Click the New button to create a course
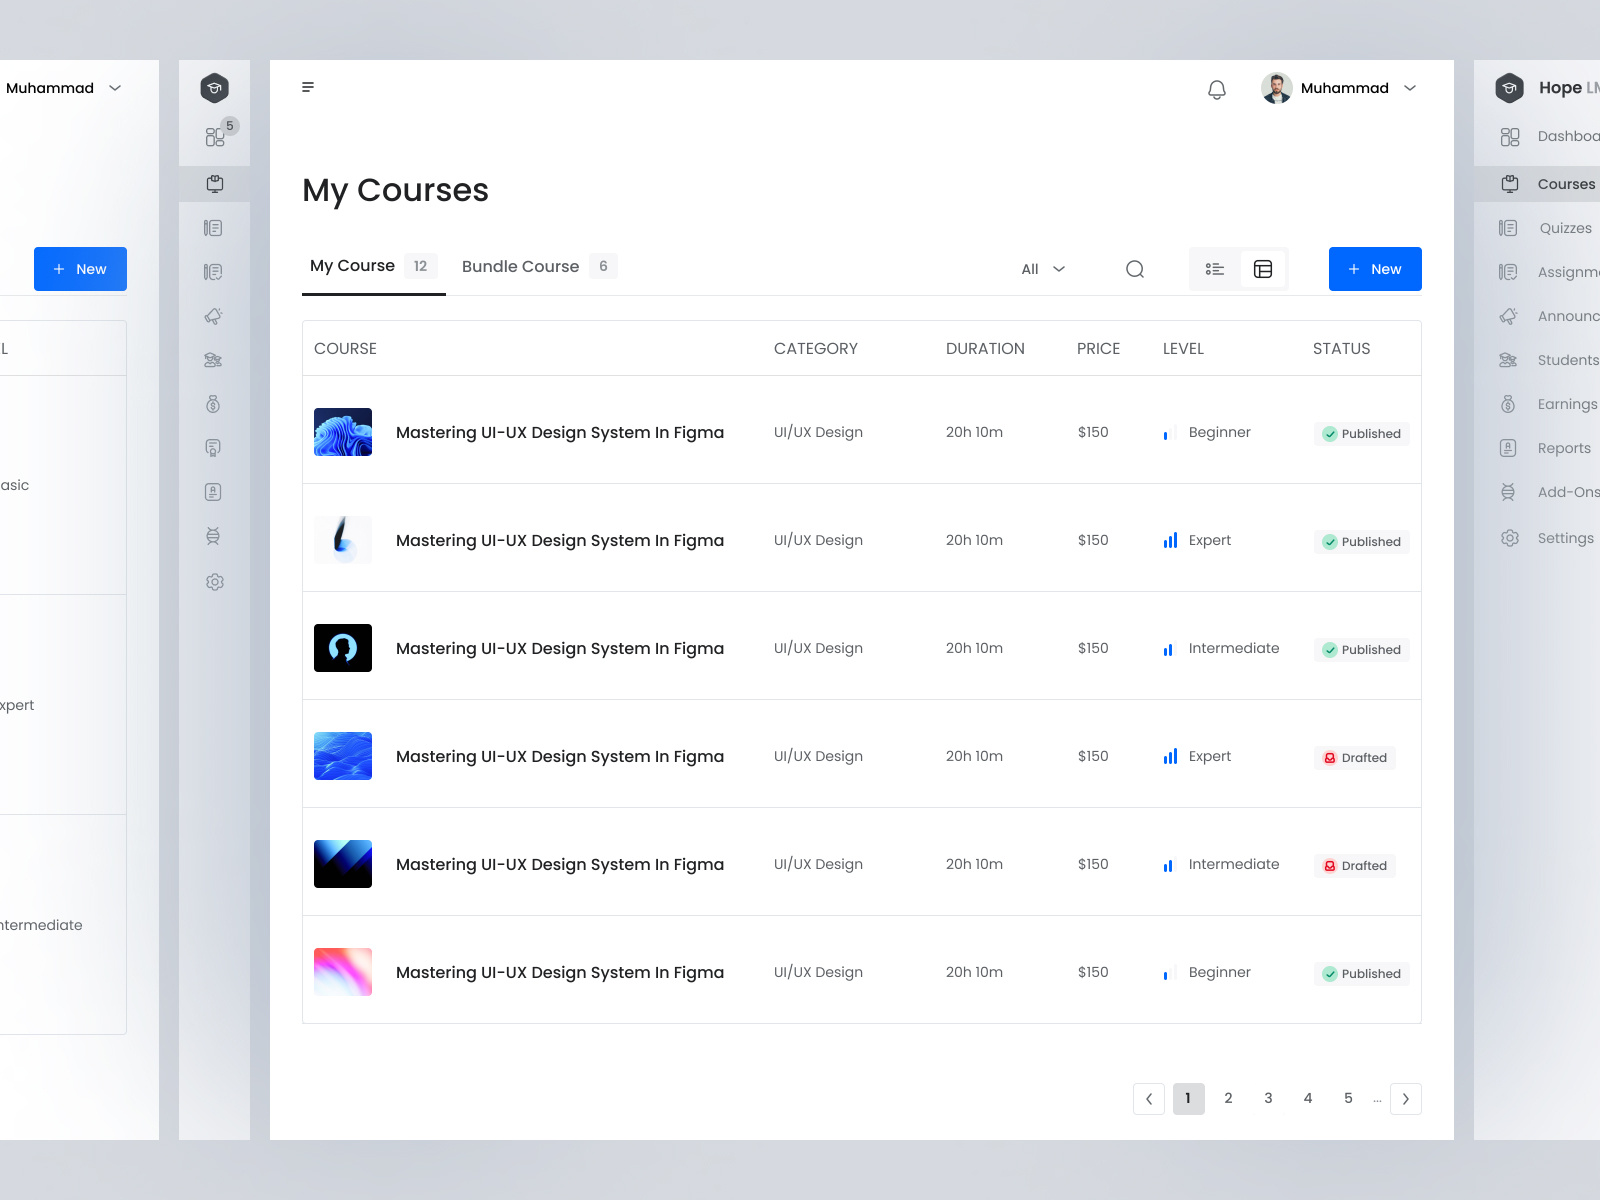The height and width of the screenshot is (1200, 1600). tap(1375, 268)
